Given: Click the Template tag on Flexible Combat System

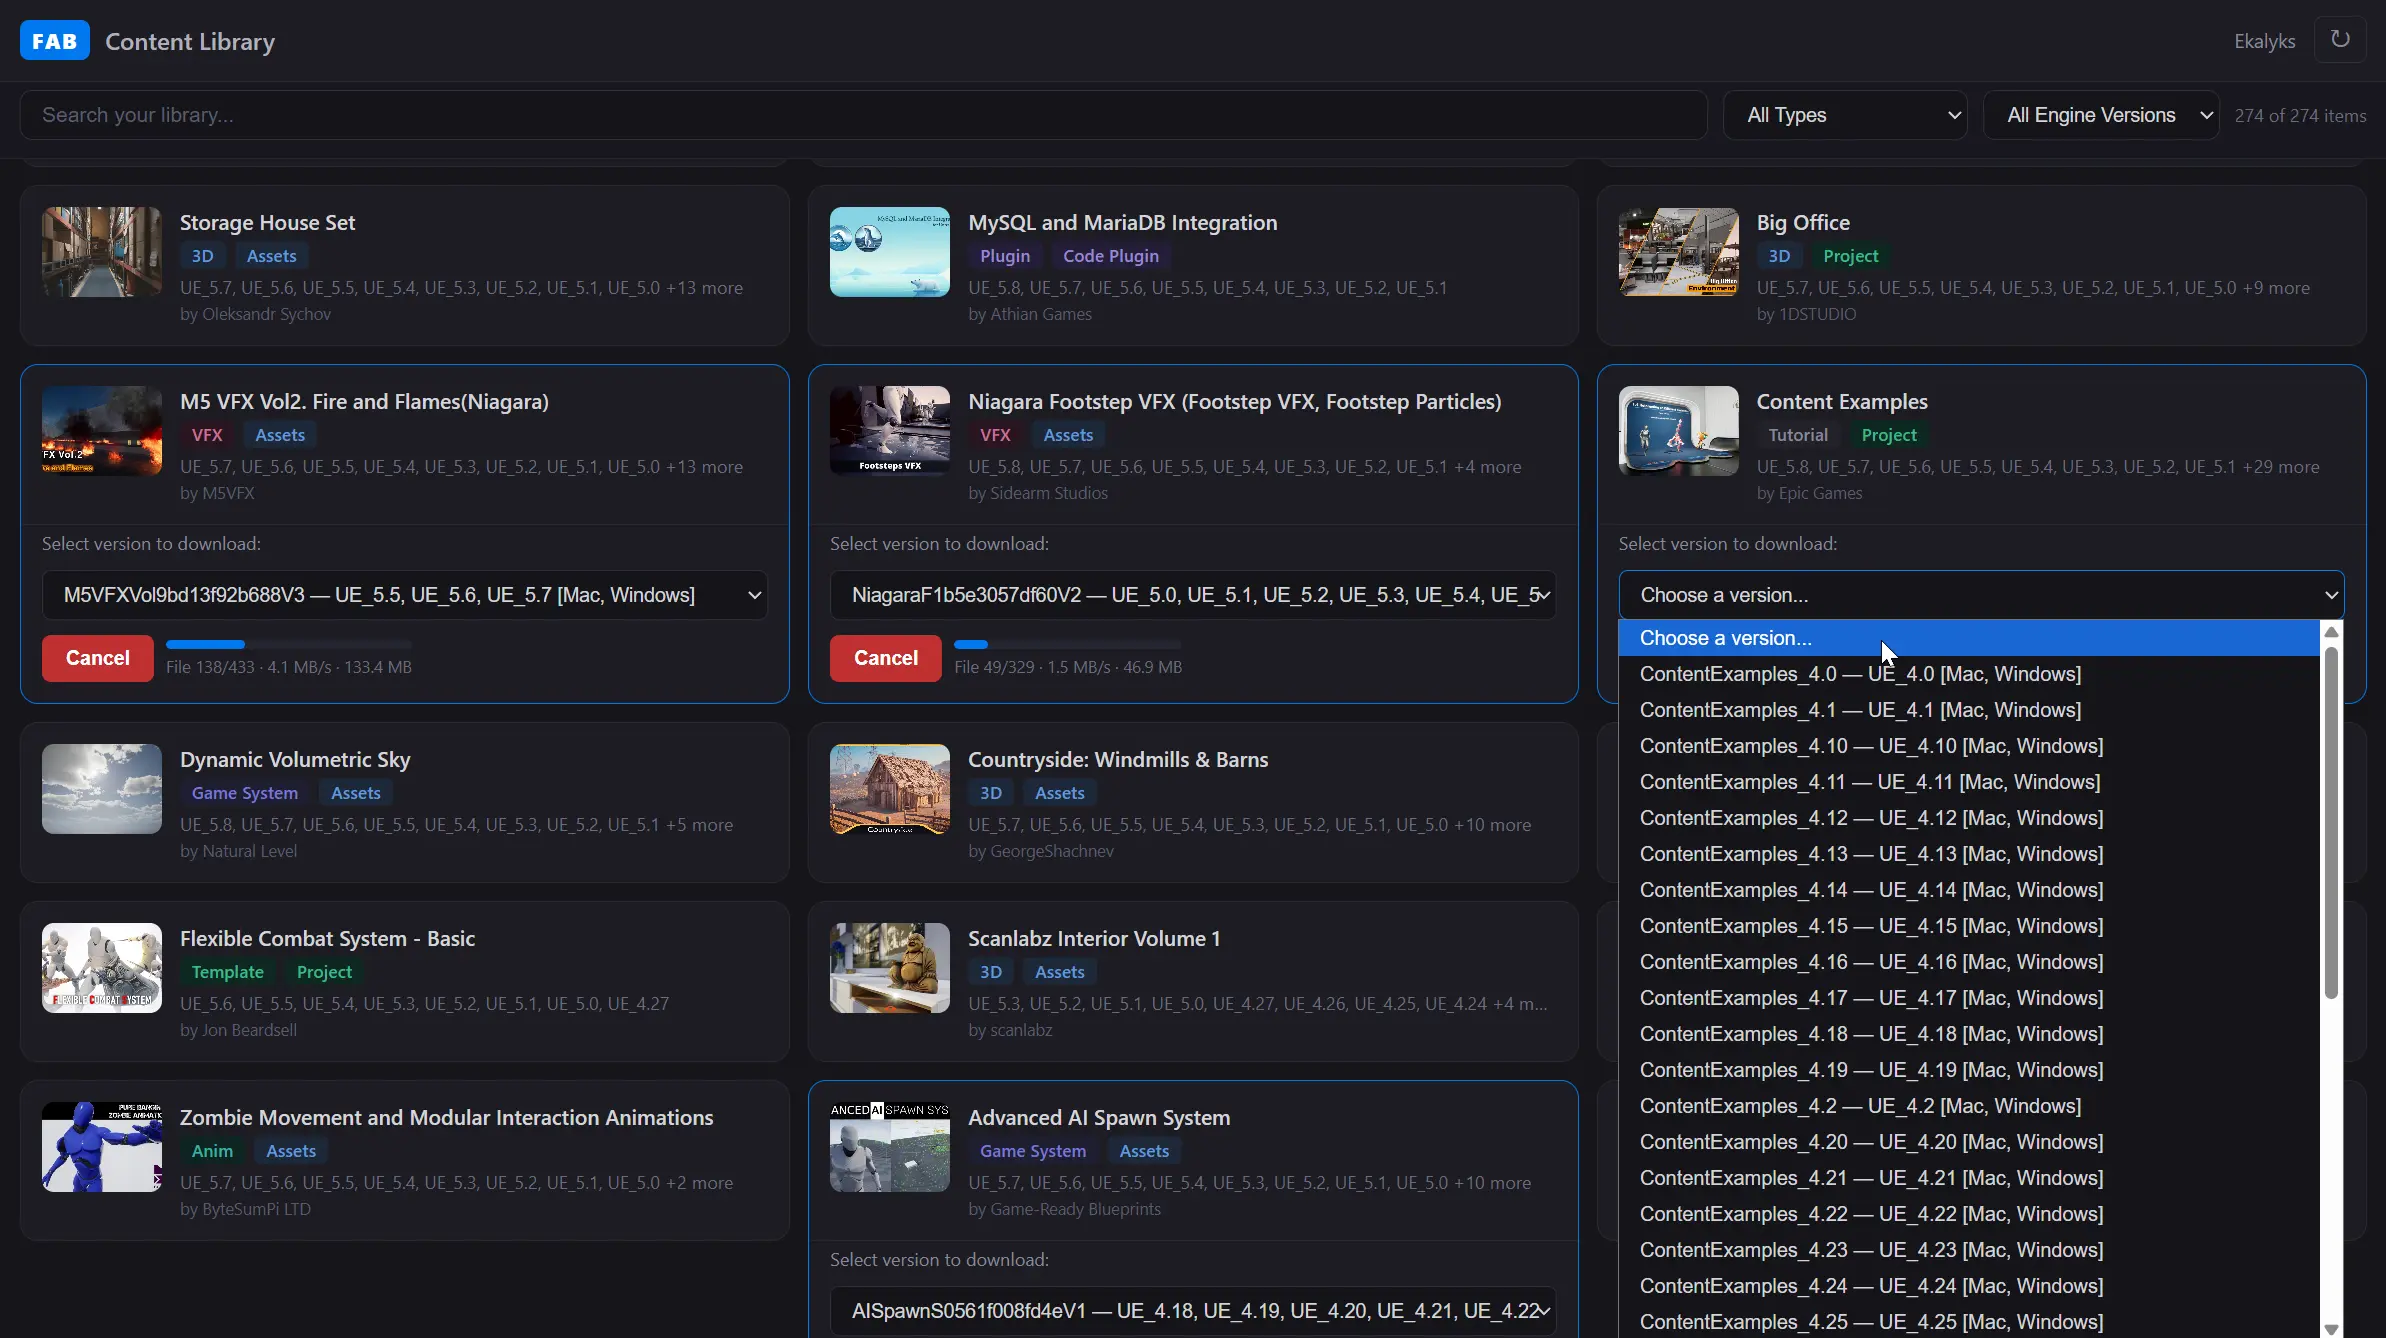Looking at the screenshot, I should click(228, 972).
